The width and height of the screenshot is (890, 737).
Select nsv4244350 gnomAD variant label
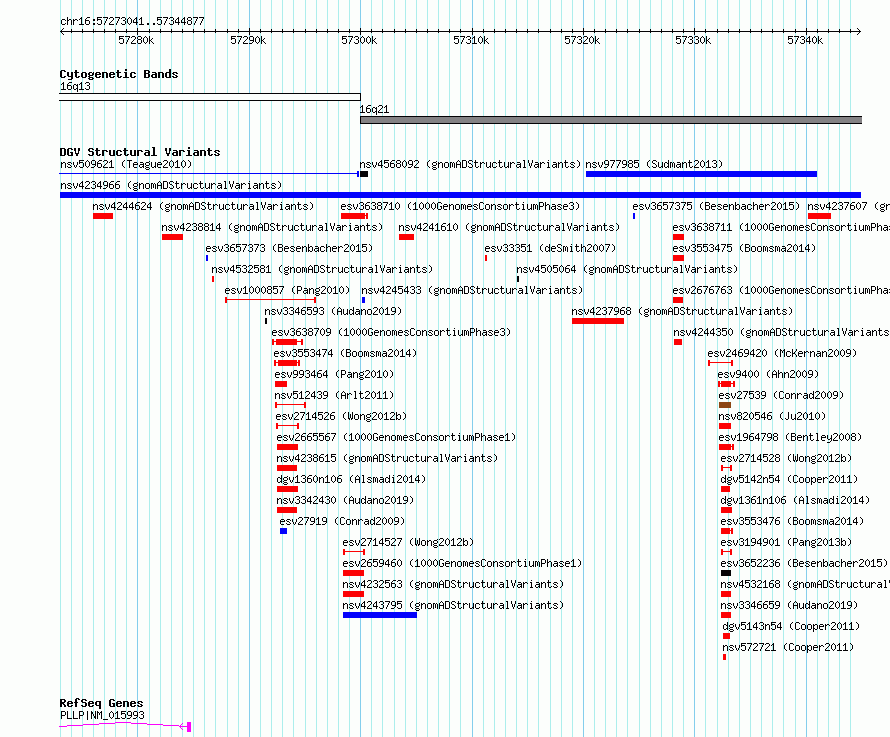point(781,332)
